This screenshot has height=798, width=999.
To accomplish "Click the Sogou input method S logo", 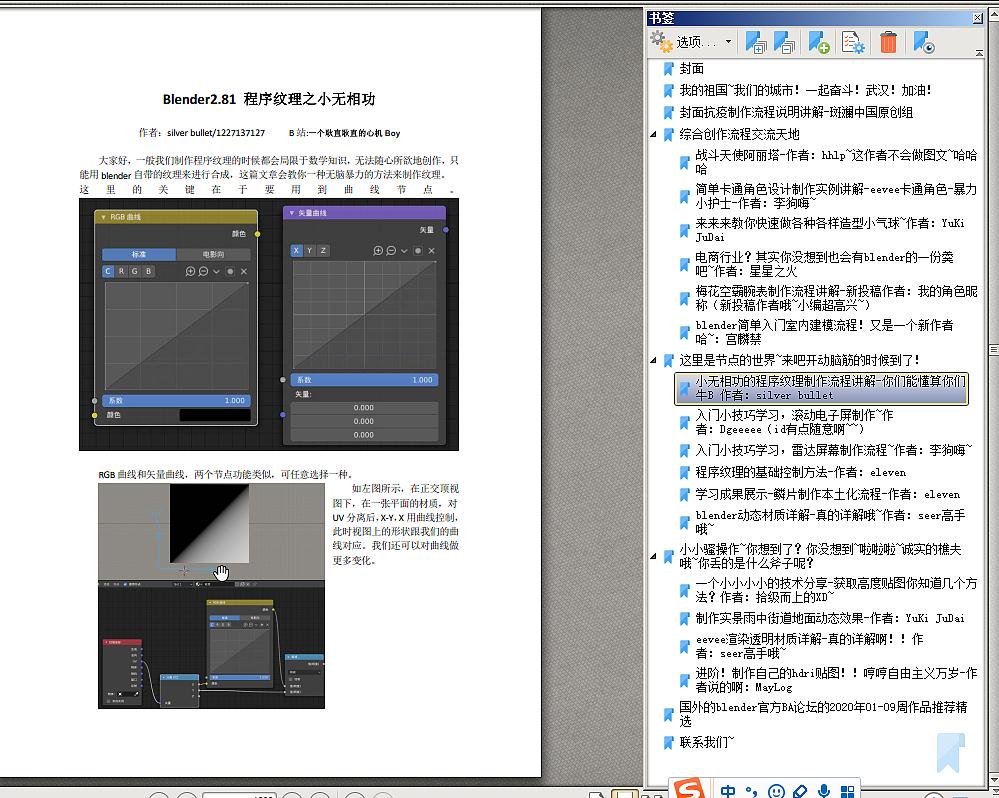I will click(688, 789).
